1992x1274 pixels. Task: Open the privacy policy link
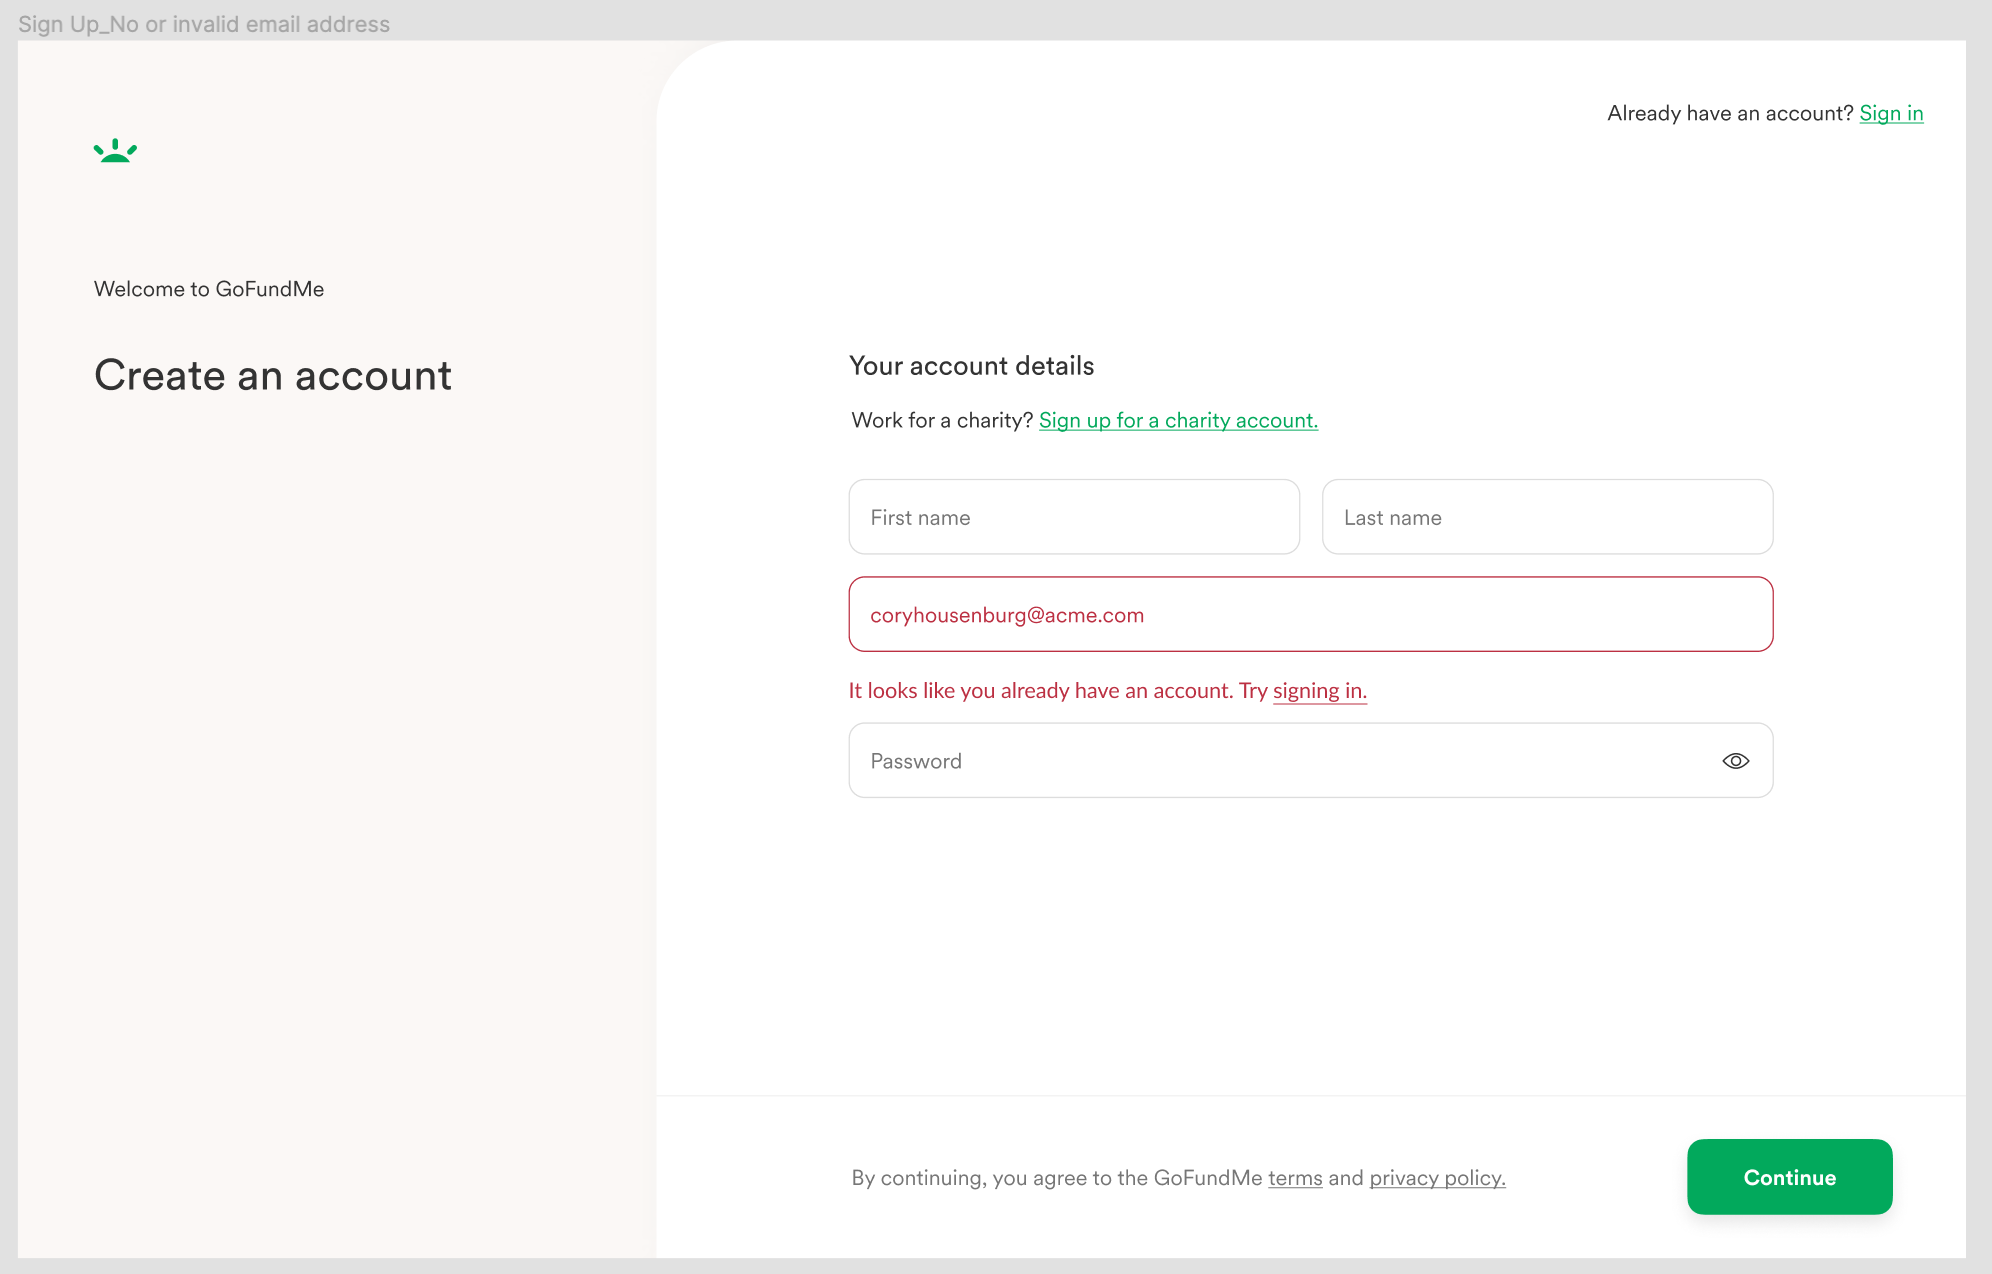point(1436,1178)
